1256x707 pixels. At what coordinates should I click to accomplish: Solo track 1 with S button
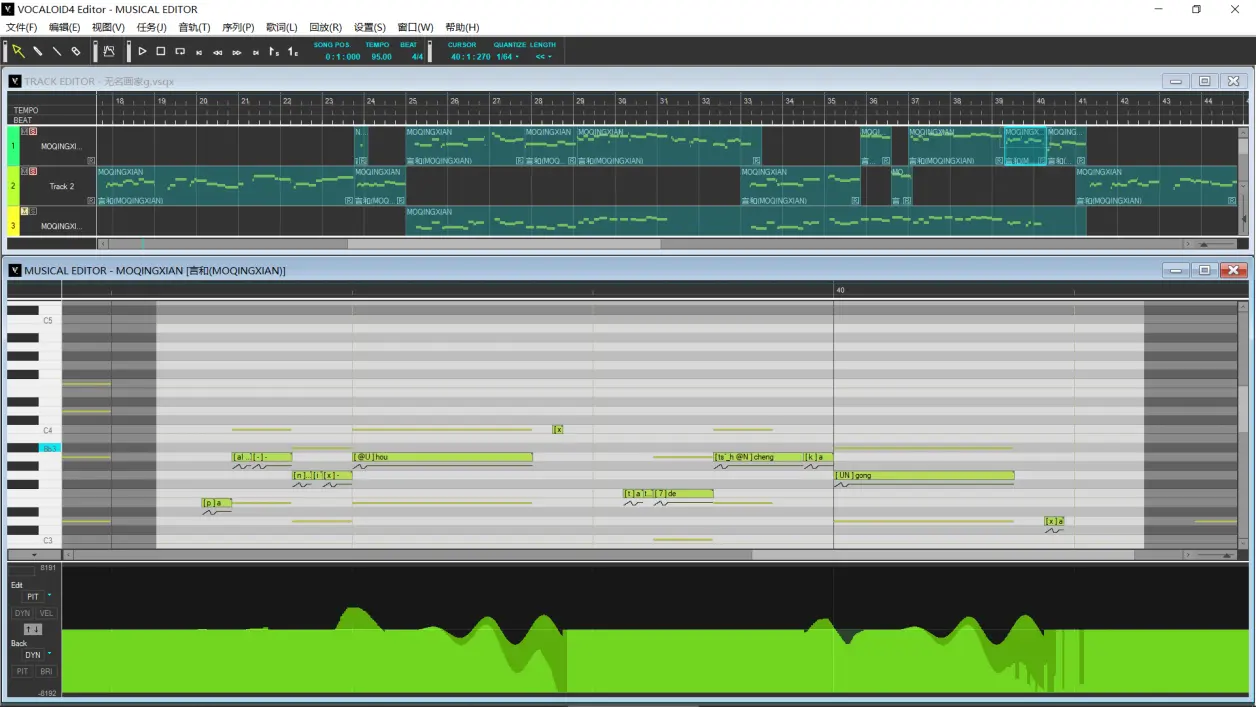33,131
